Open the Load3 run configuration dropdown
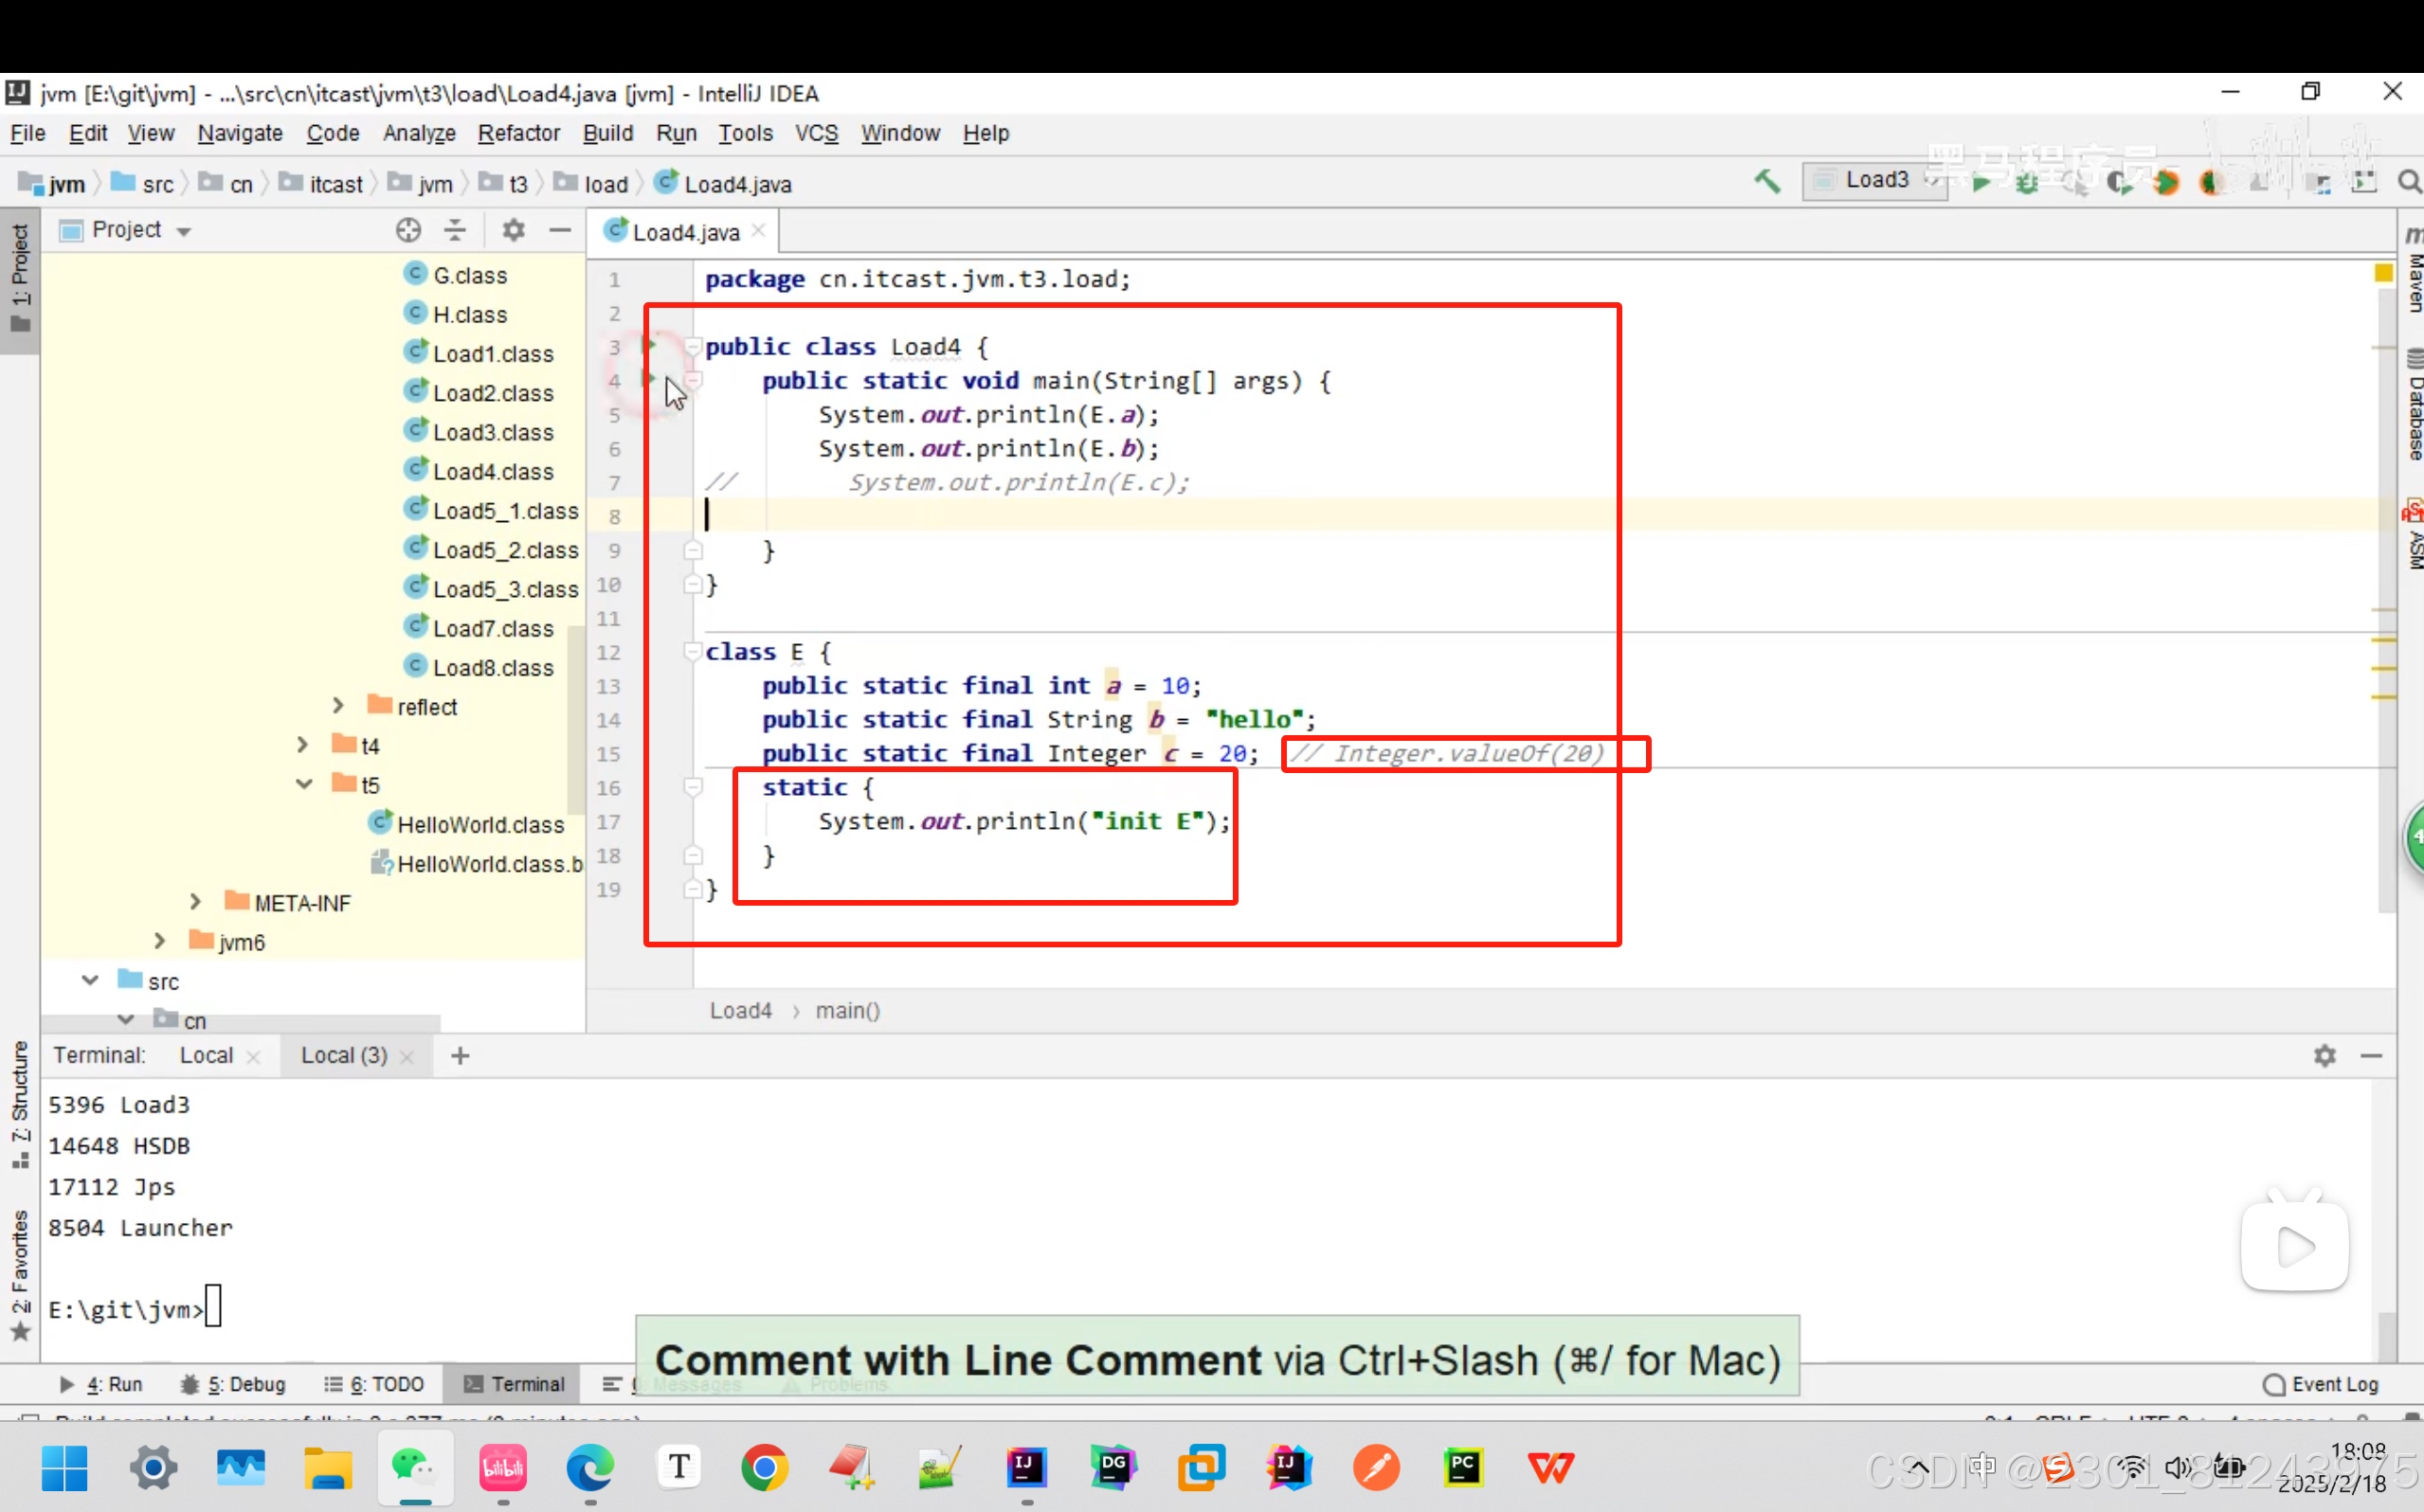Viewport: 2424px width, 1512px height. 1875,181
